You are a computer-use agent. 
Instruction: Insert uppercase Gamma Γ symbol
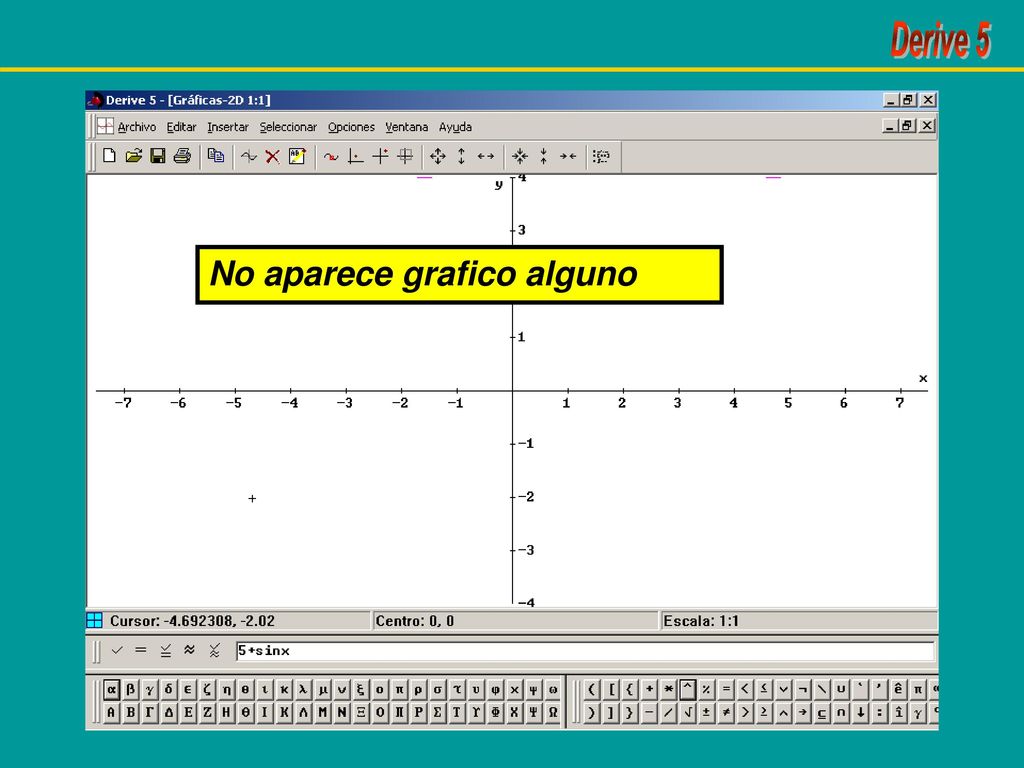(150, 712)
